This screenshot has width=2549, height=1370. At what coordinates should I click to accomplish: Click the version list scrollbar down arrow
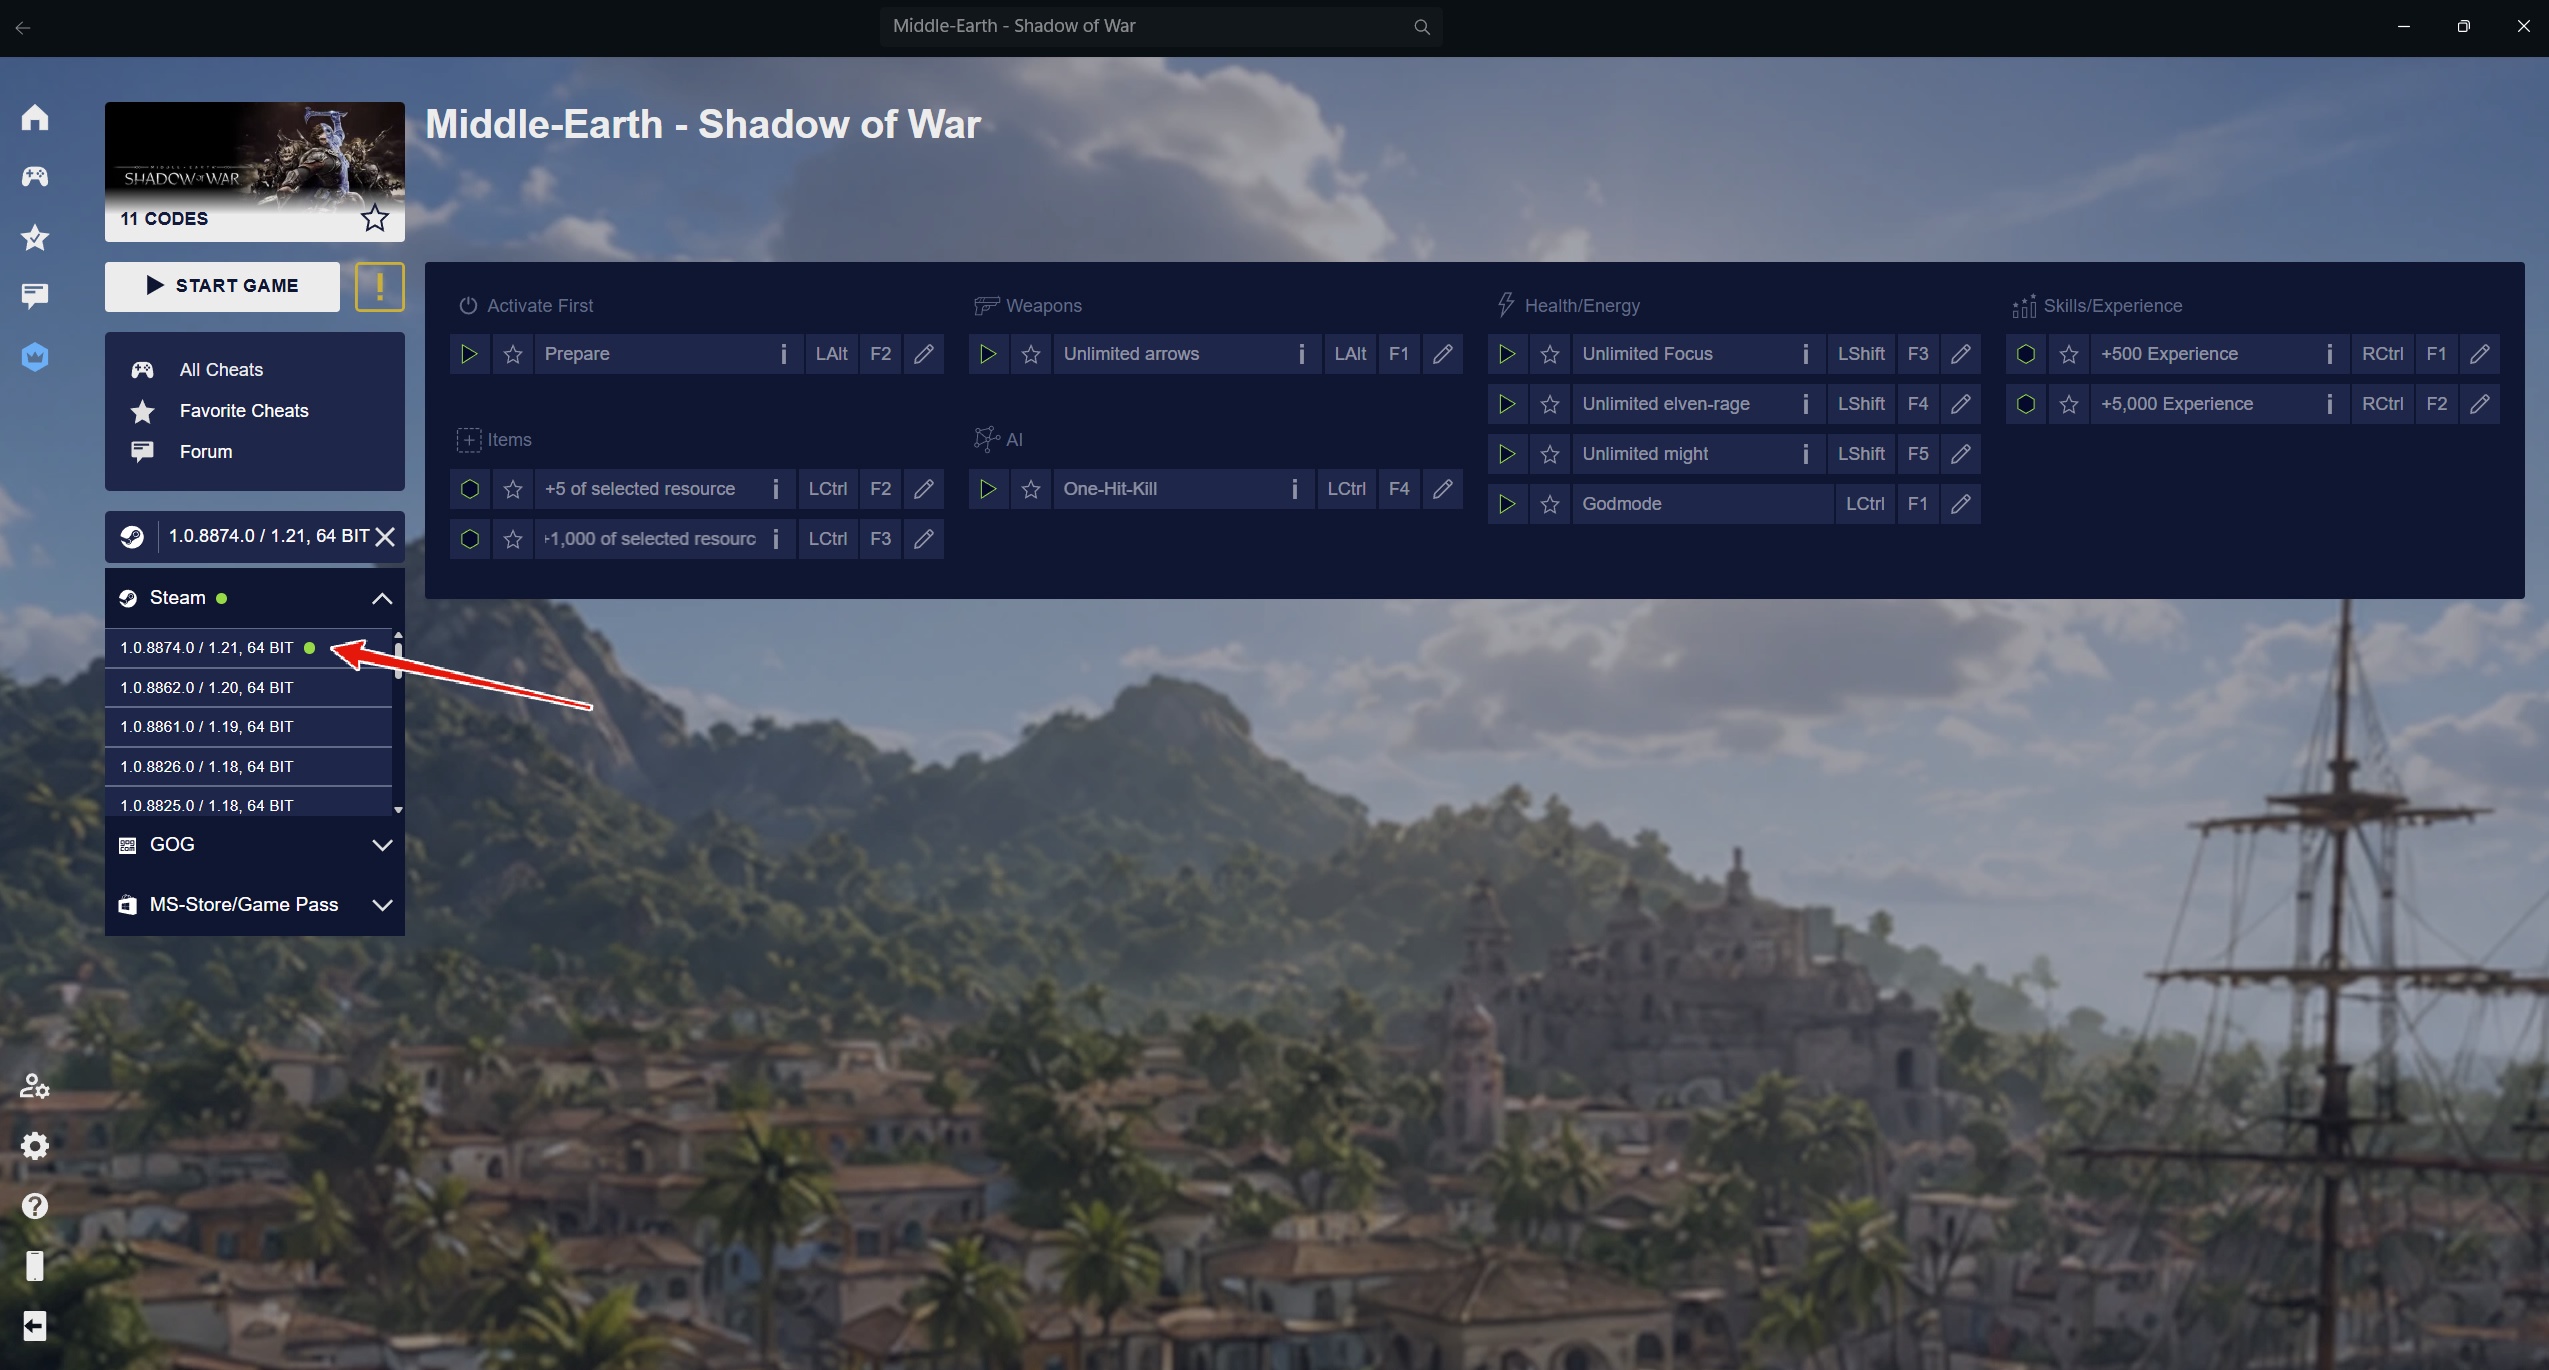click(x=398, y=810)
